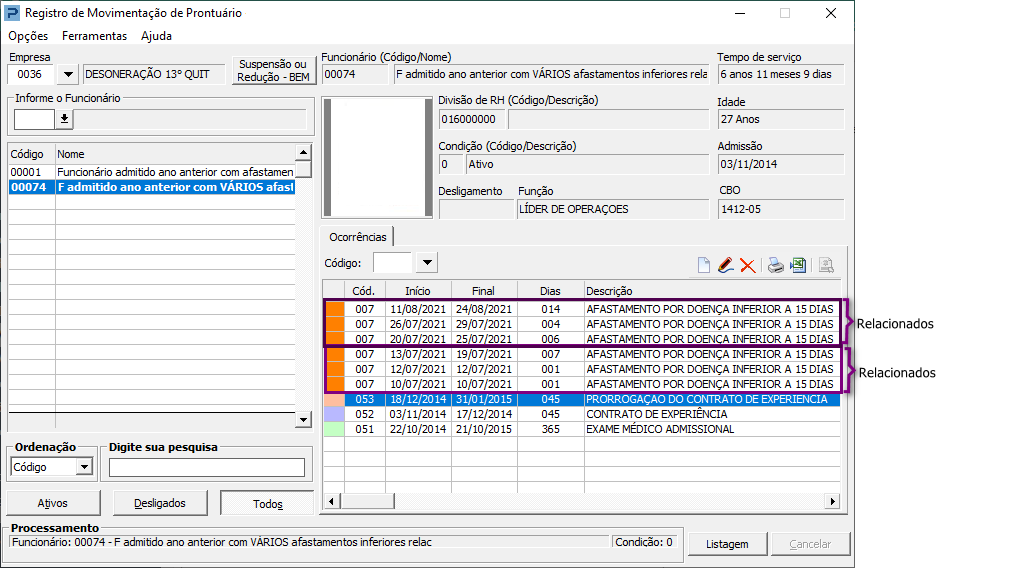Click the Suspensão ou Redução - BEM button
Screen dimensions: 1023x568
pyautogui.click(x=273, y=70)
